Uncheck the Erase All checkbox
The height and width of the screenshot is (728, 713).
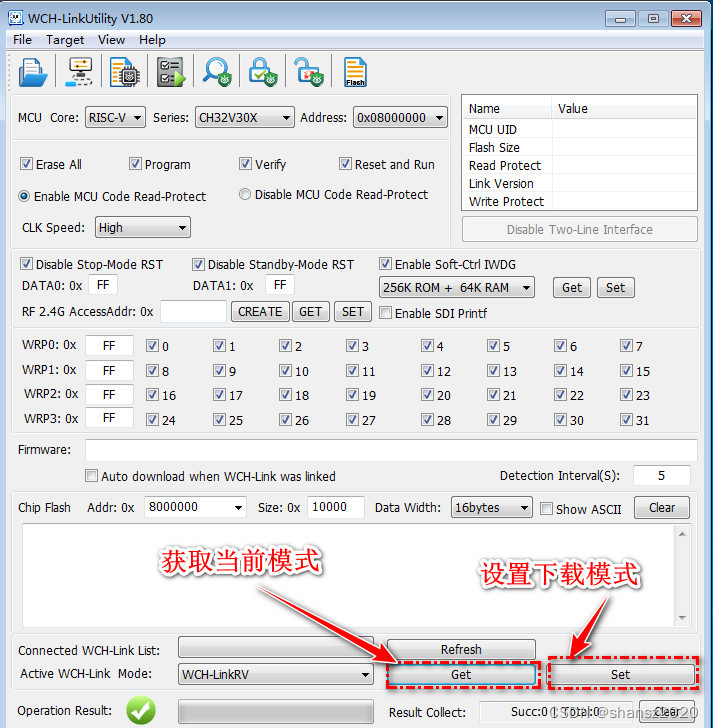26,164
